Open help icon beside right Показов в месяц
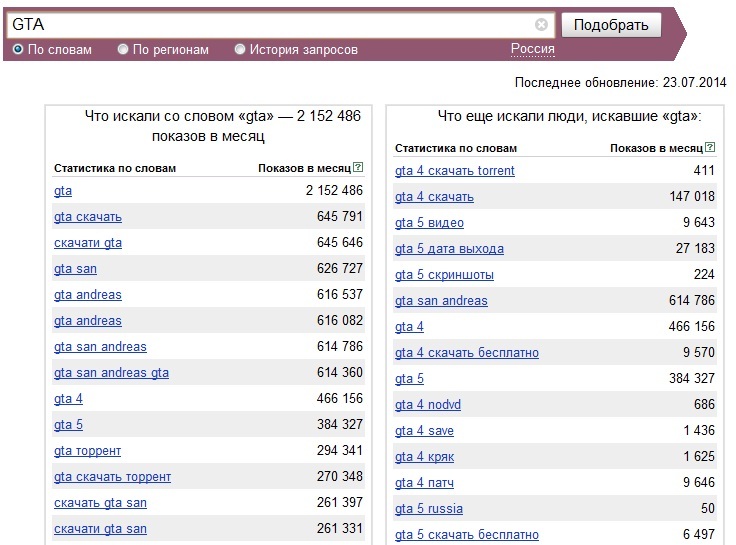Viewport: 736px width, 545px height. (710, 147)
